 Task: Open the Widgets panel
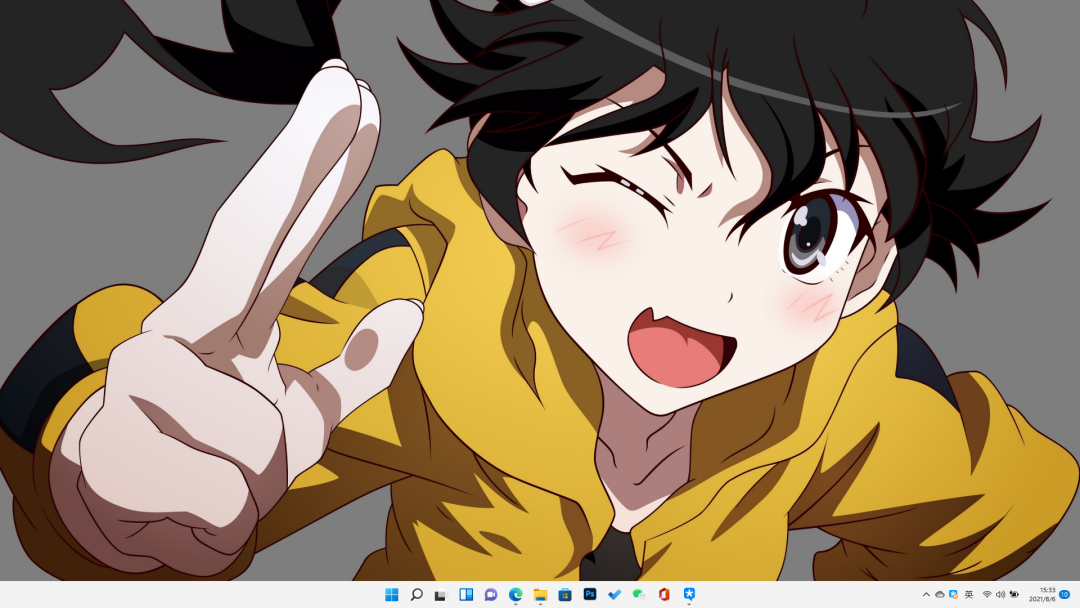466,595
